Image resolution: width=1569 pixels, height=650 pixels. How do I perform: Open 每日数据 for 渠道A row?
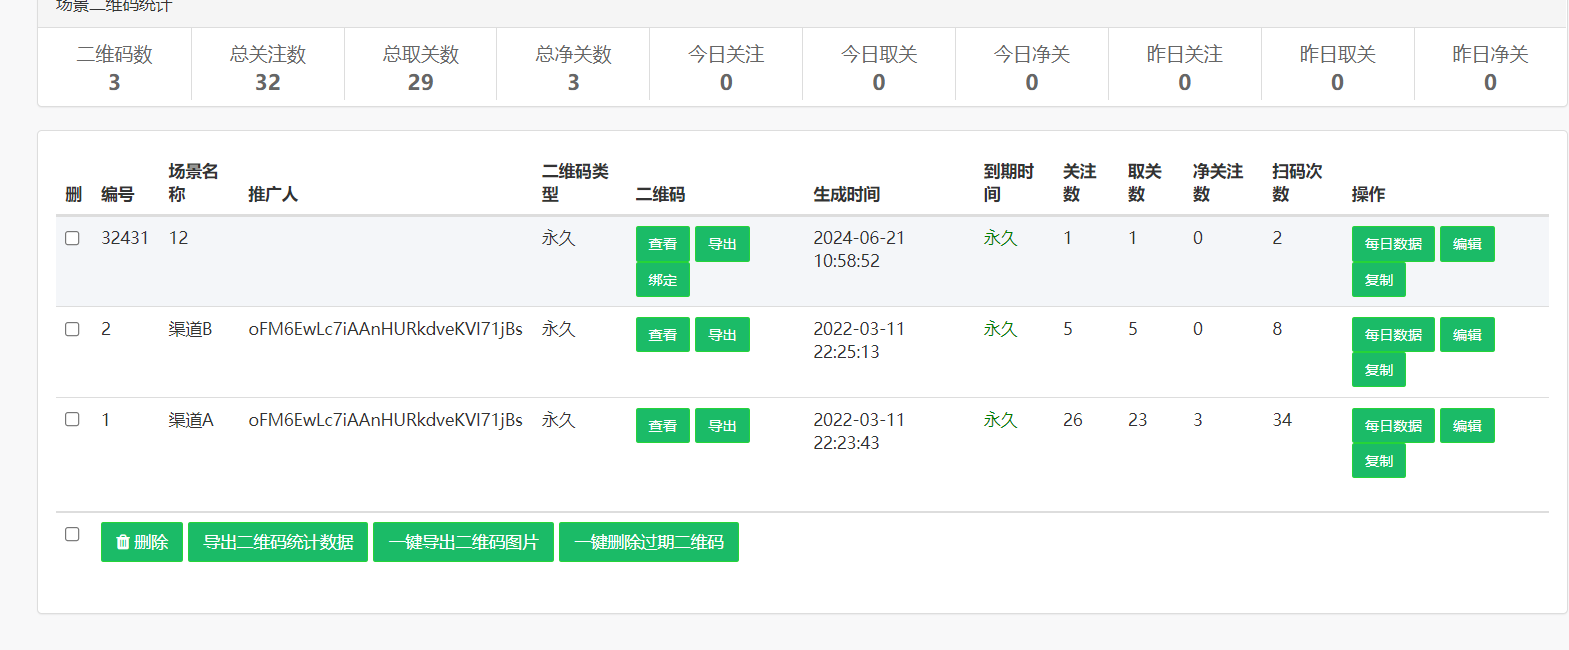click(1393, 426)
